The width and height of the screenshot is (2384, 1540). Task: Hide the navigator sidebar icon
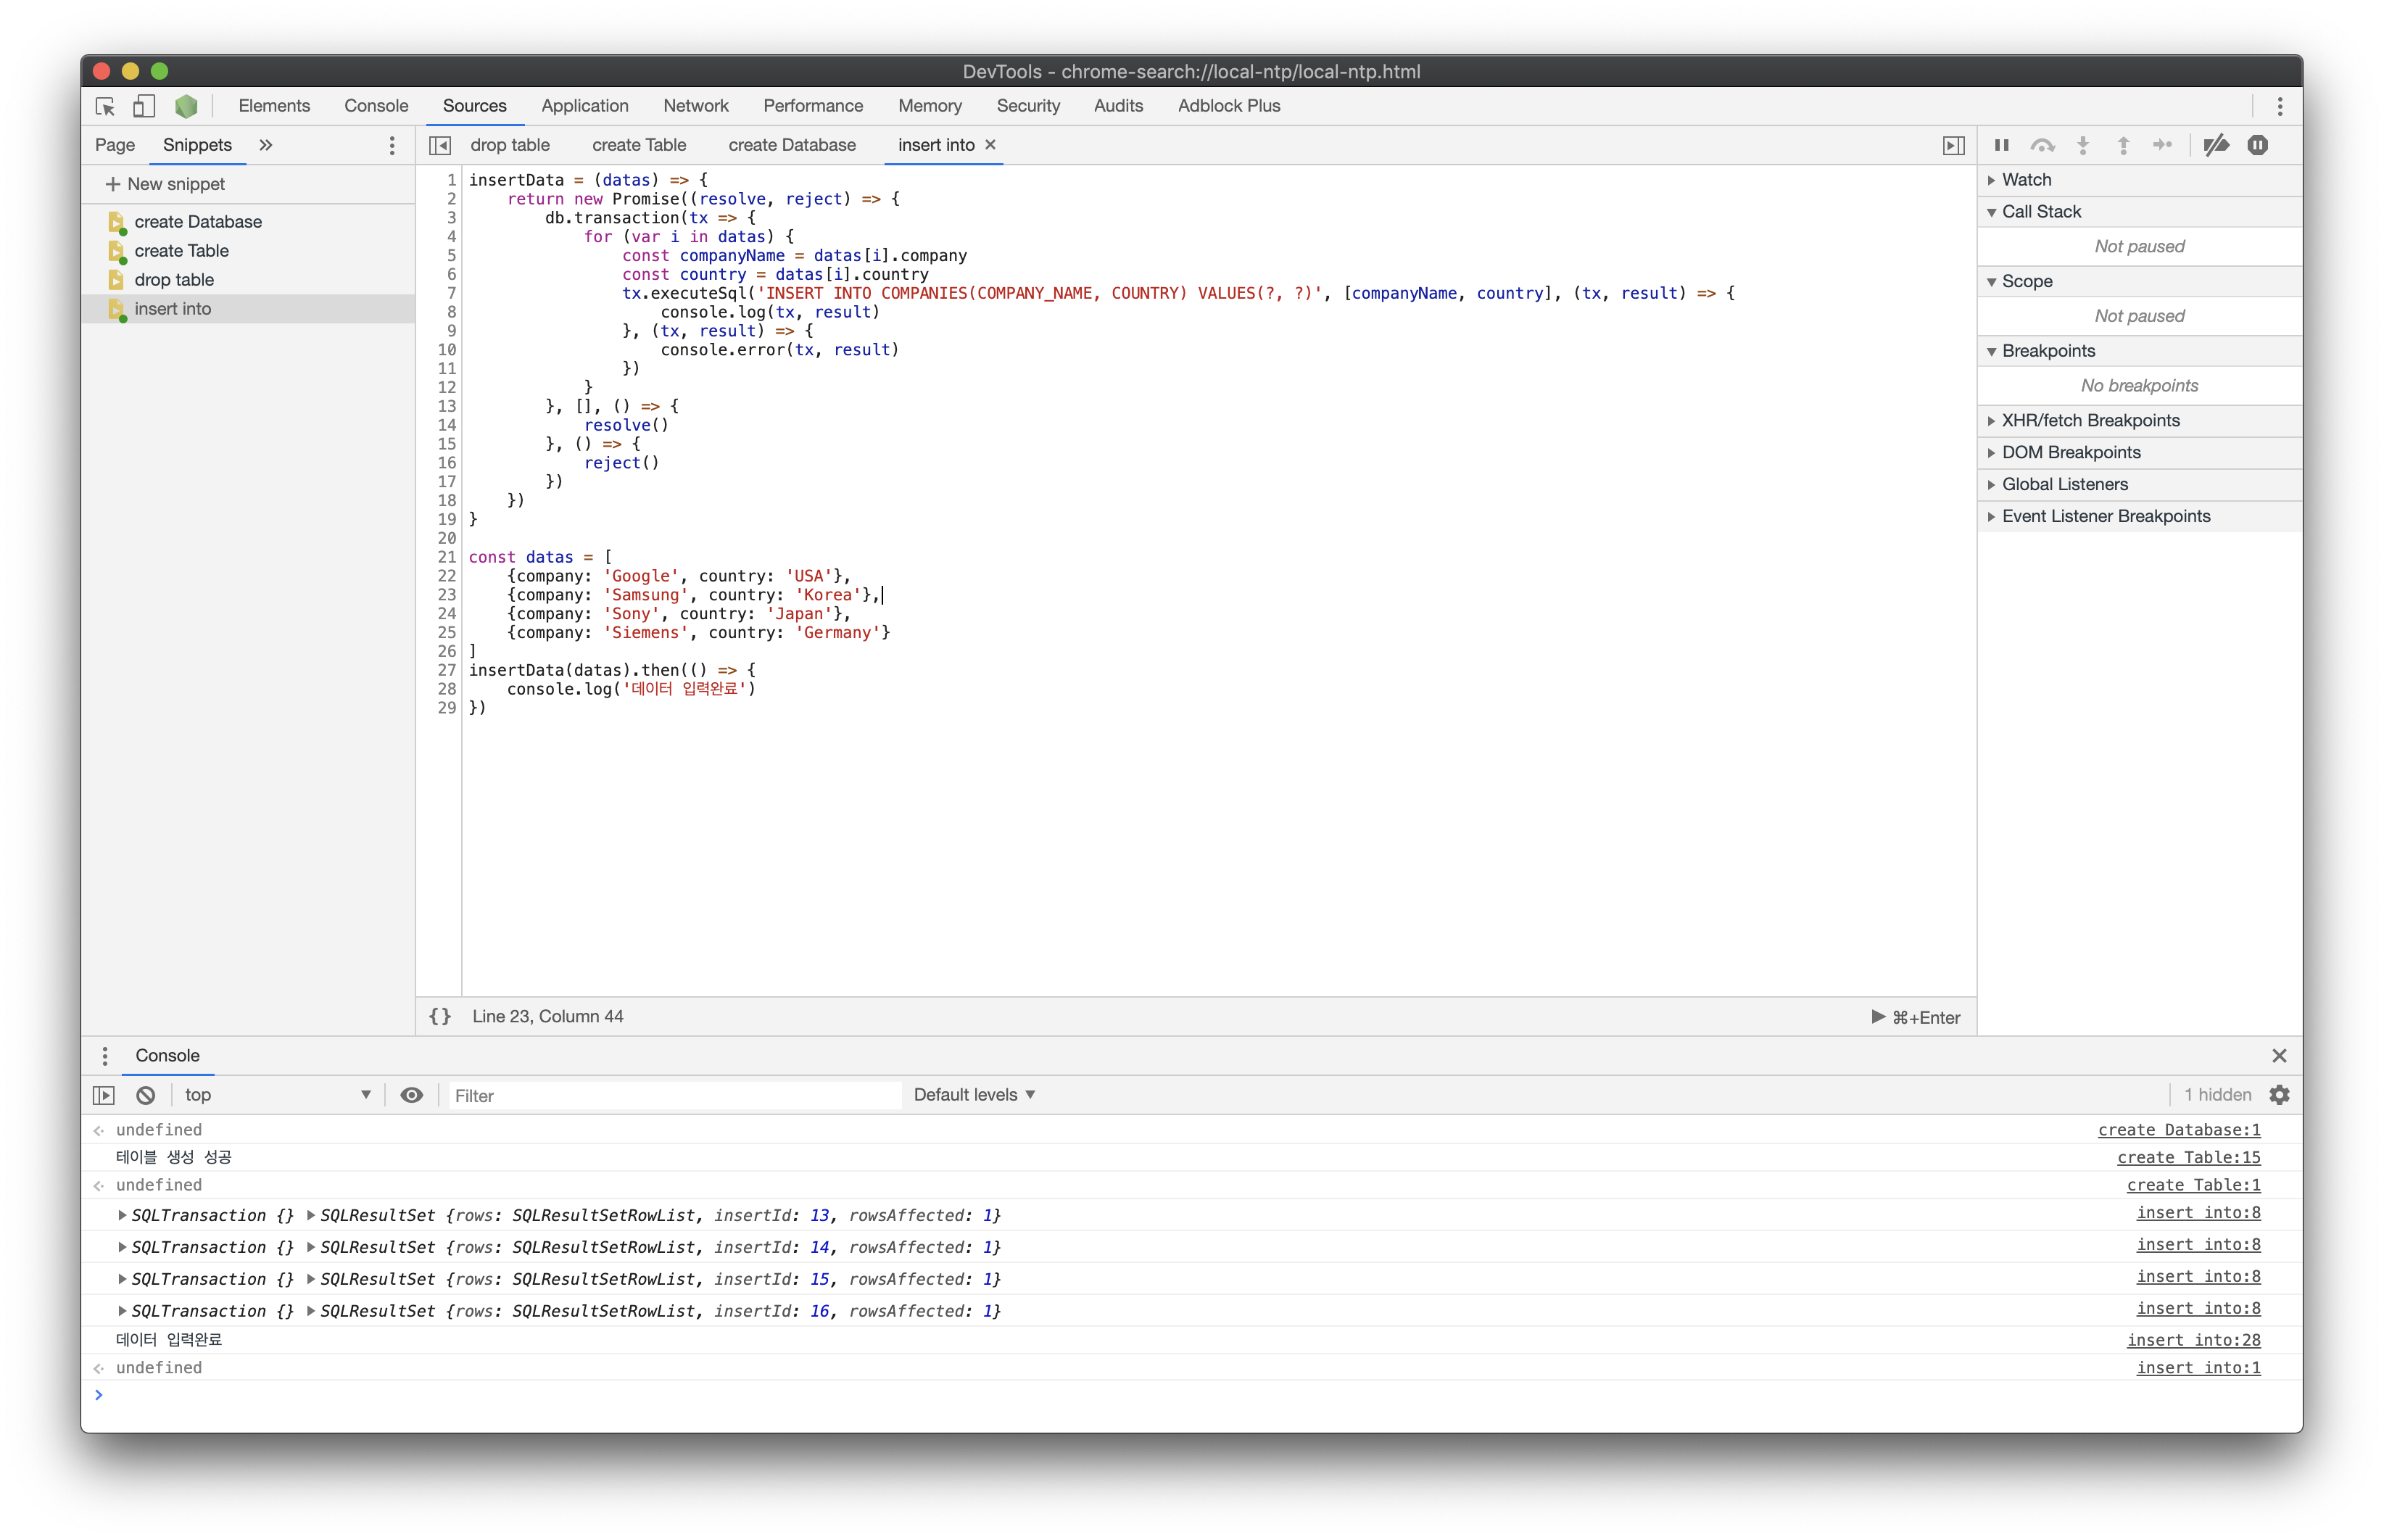(440, 145)
